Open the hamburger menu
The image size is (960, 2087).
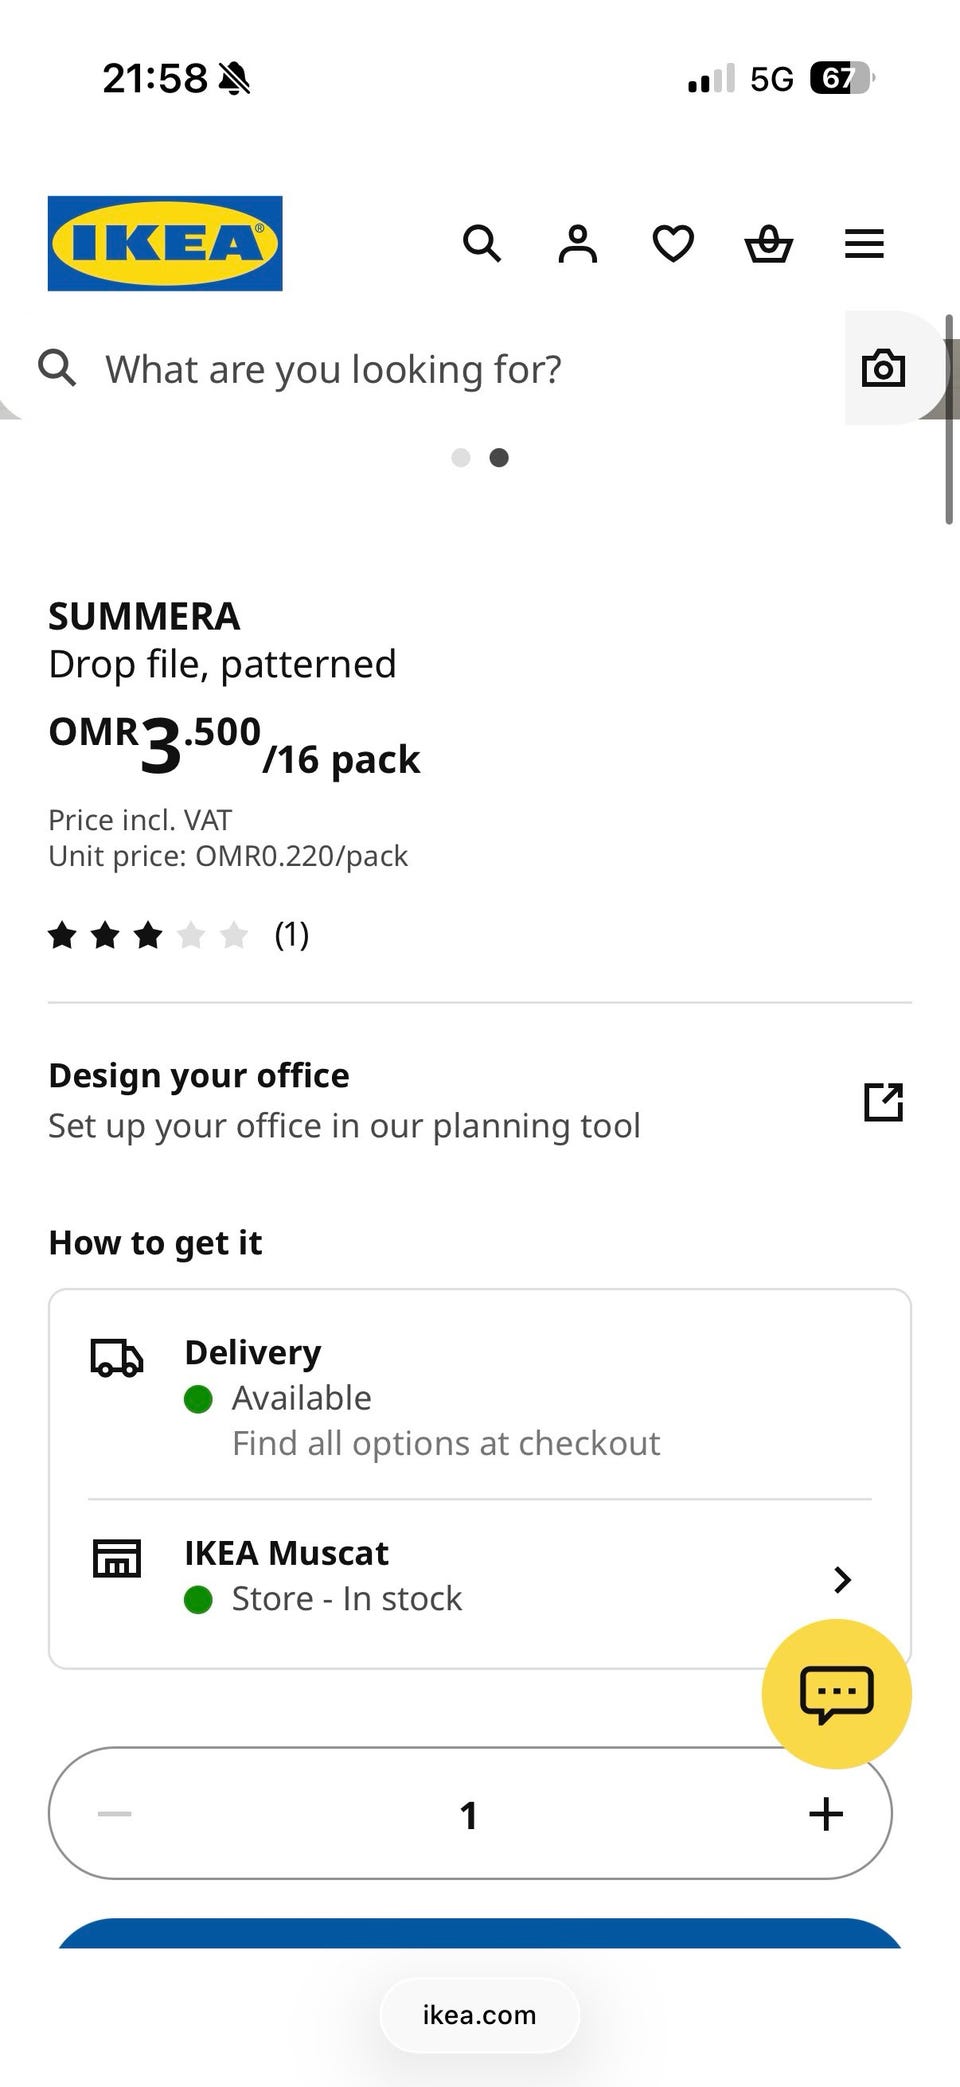pos(864,243)
